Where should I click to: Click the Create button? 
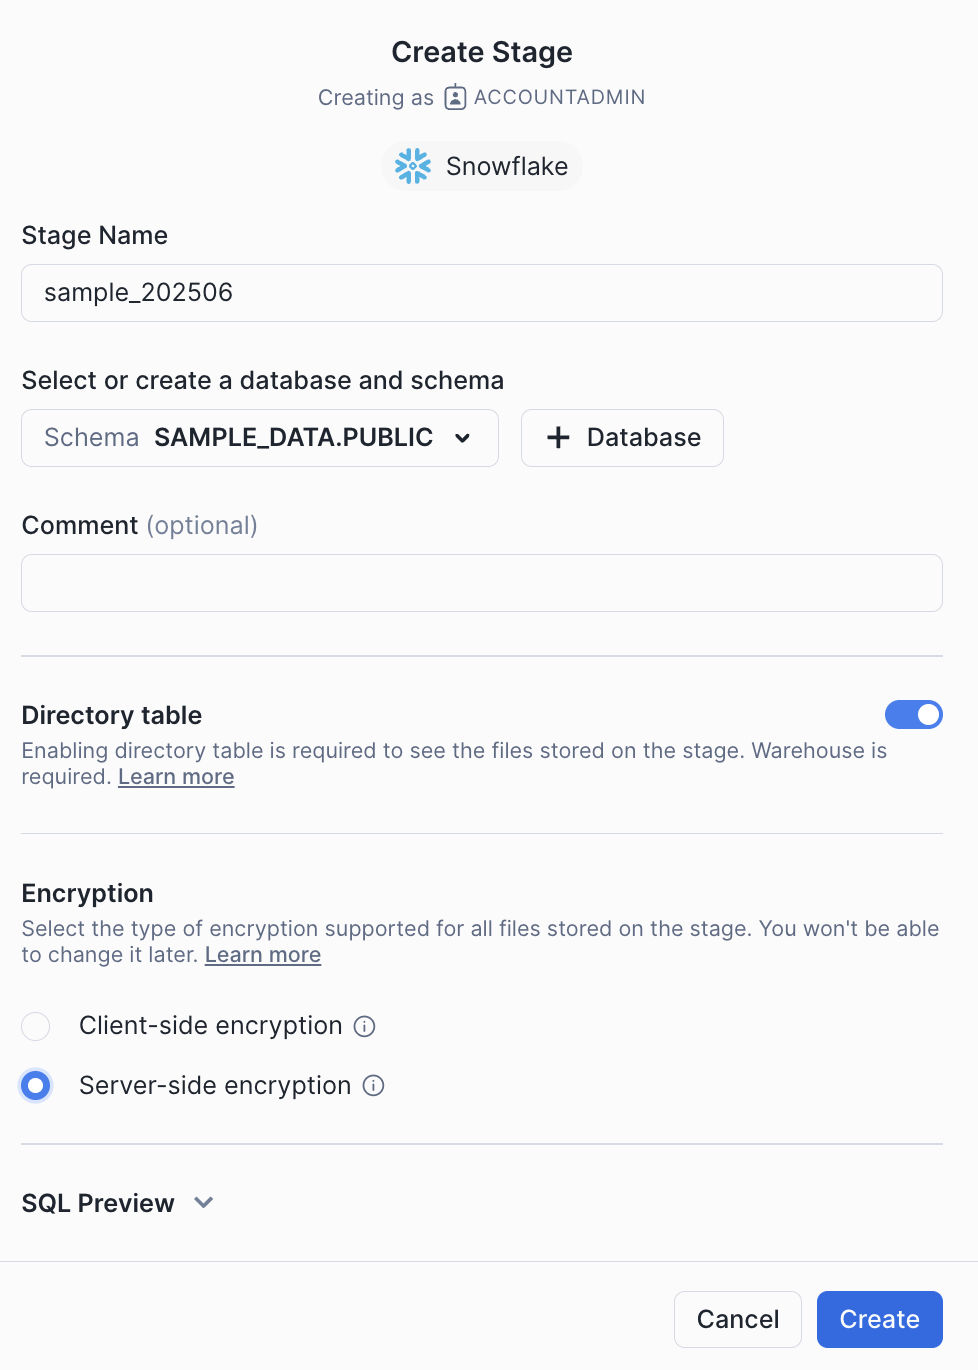pos(880,1319)
